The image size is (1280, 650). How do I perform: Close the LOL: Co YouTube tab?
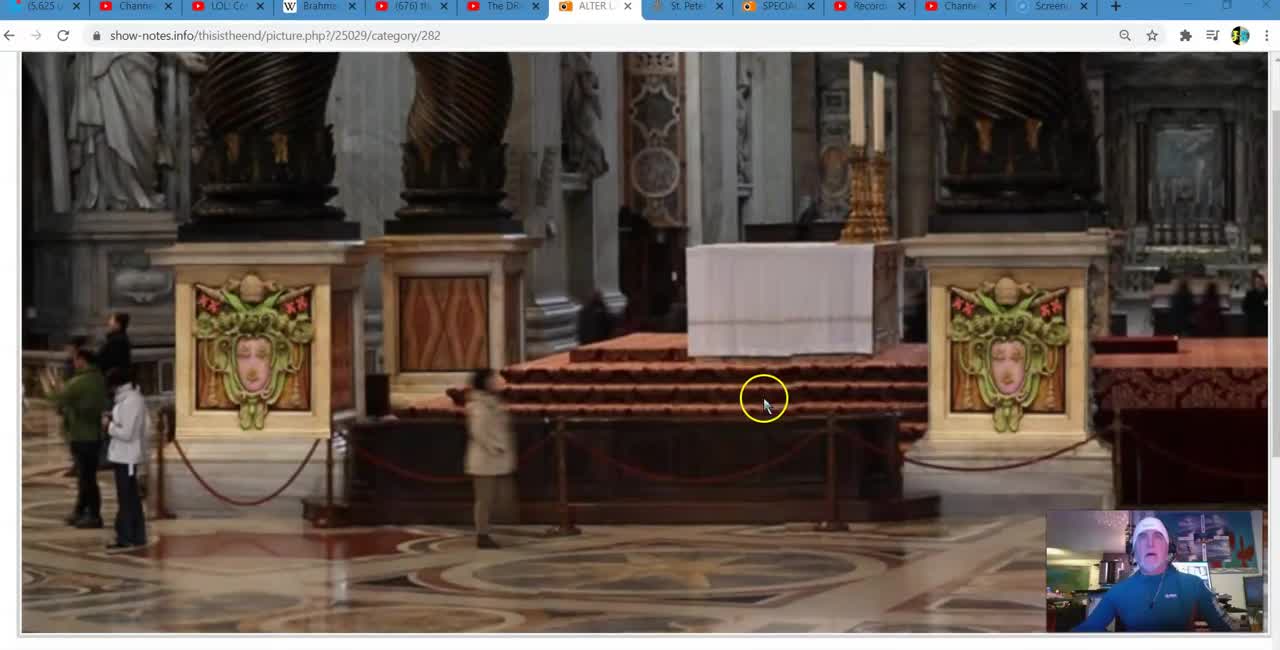pos(260,6)
